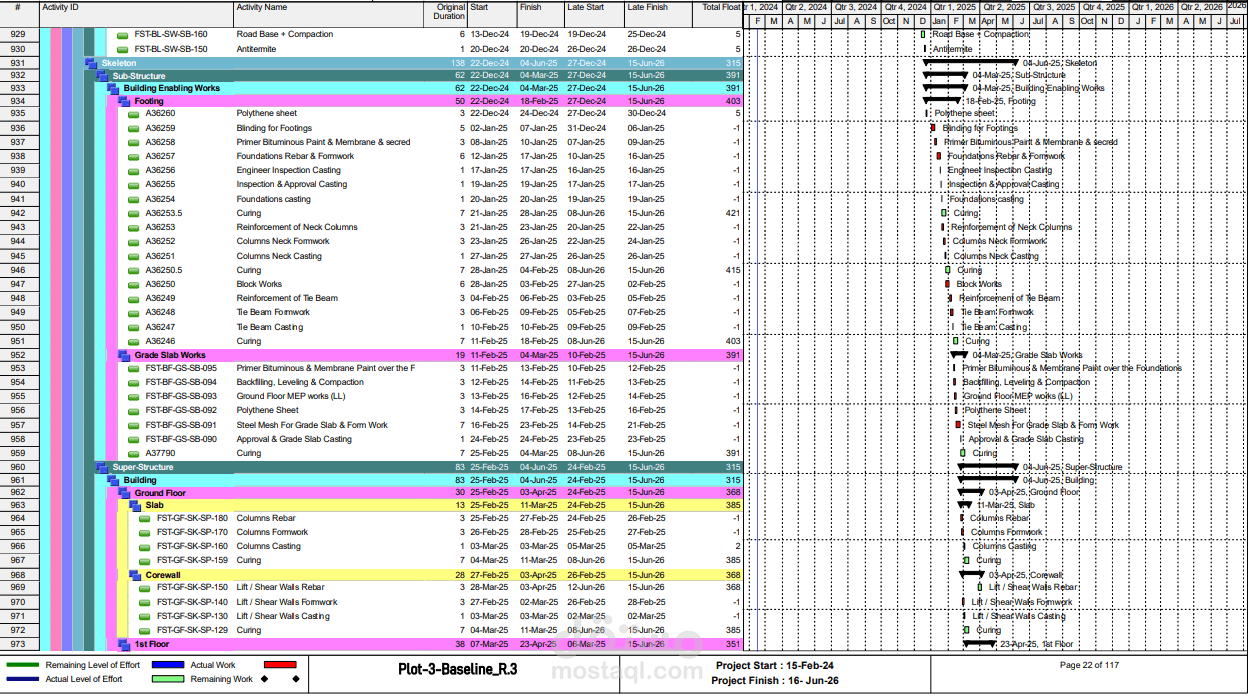Click the Start column header
1255x698 pixels.
pos(492,14)
